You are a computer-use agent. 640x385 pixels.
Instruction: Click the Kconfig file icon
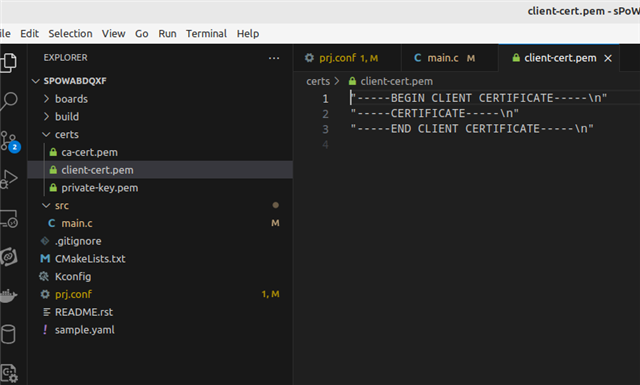pyautogui.click(x=44, y=276)
